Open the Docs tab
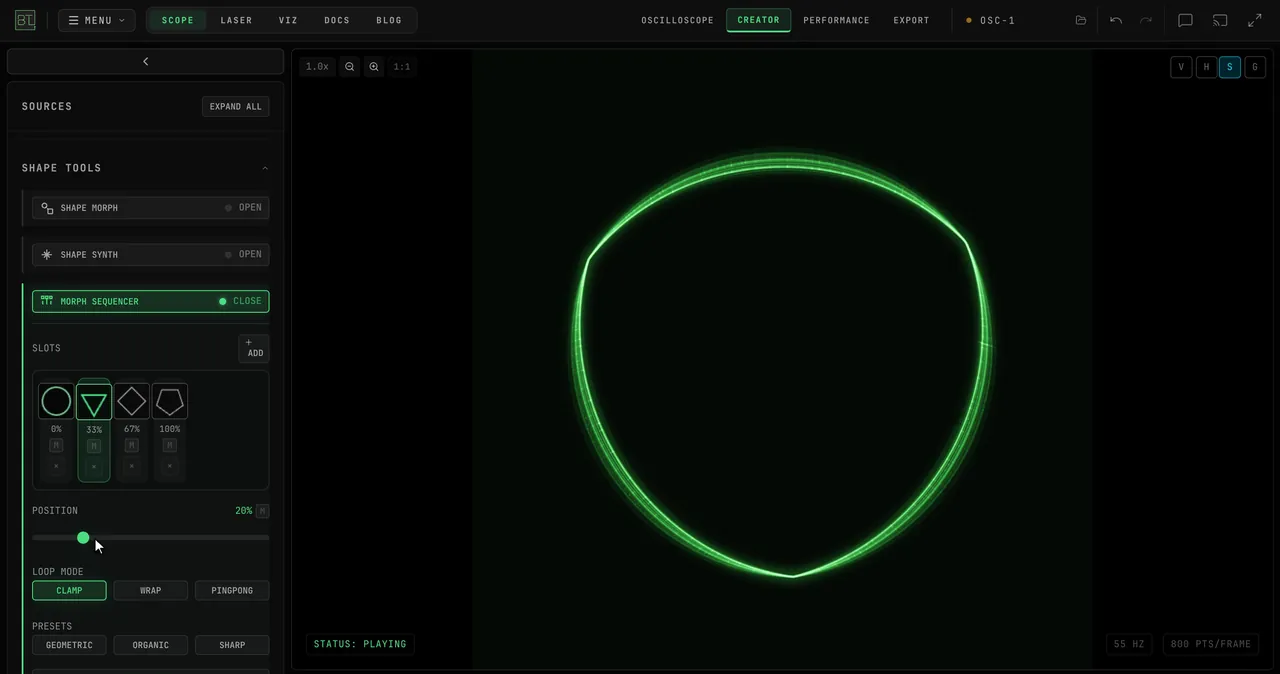Image resolution: width=1280 pixels, height=674 pixels. tap(338, 20)
